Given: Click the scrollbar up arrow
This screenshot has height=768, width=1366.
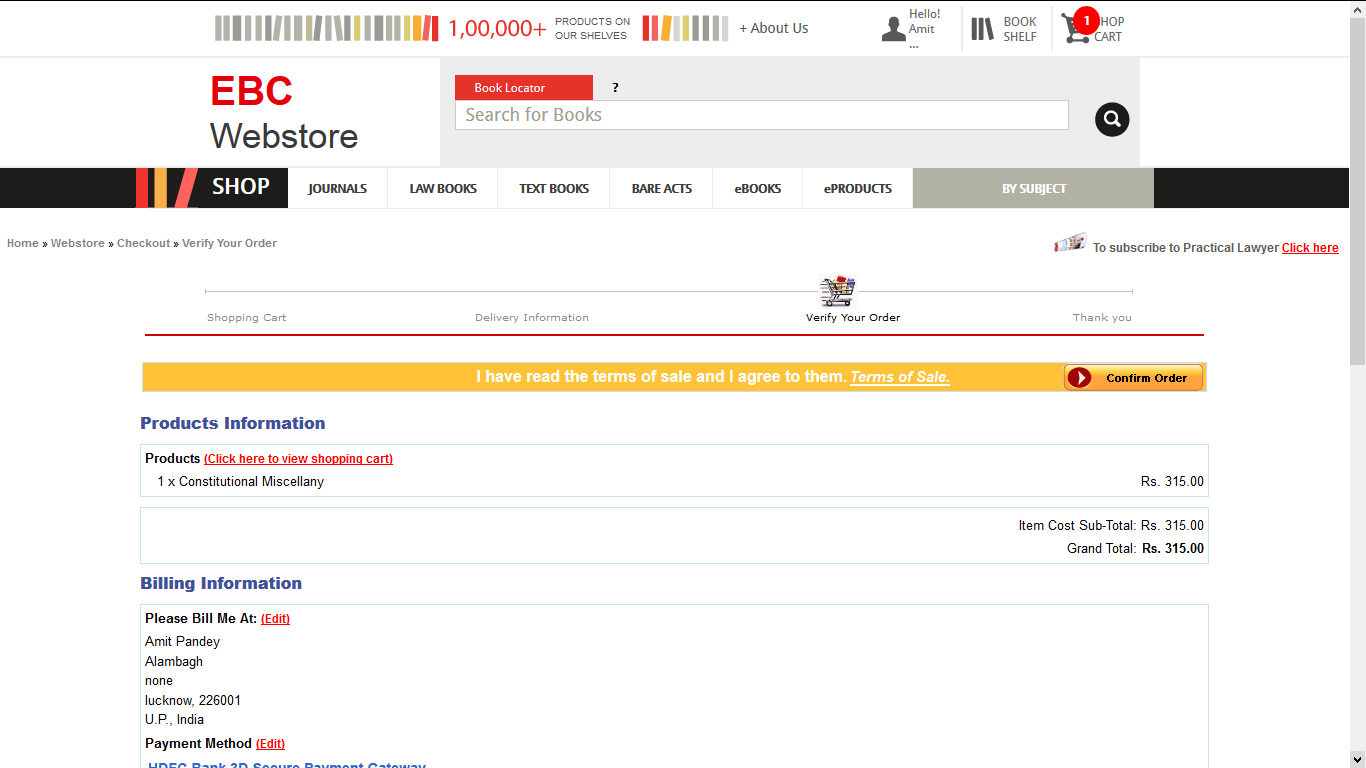Looking at the screenshot, I should 1358,8.
